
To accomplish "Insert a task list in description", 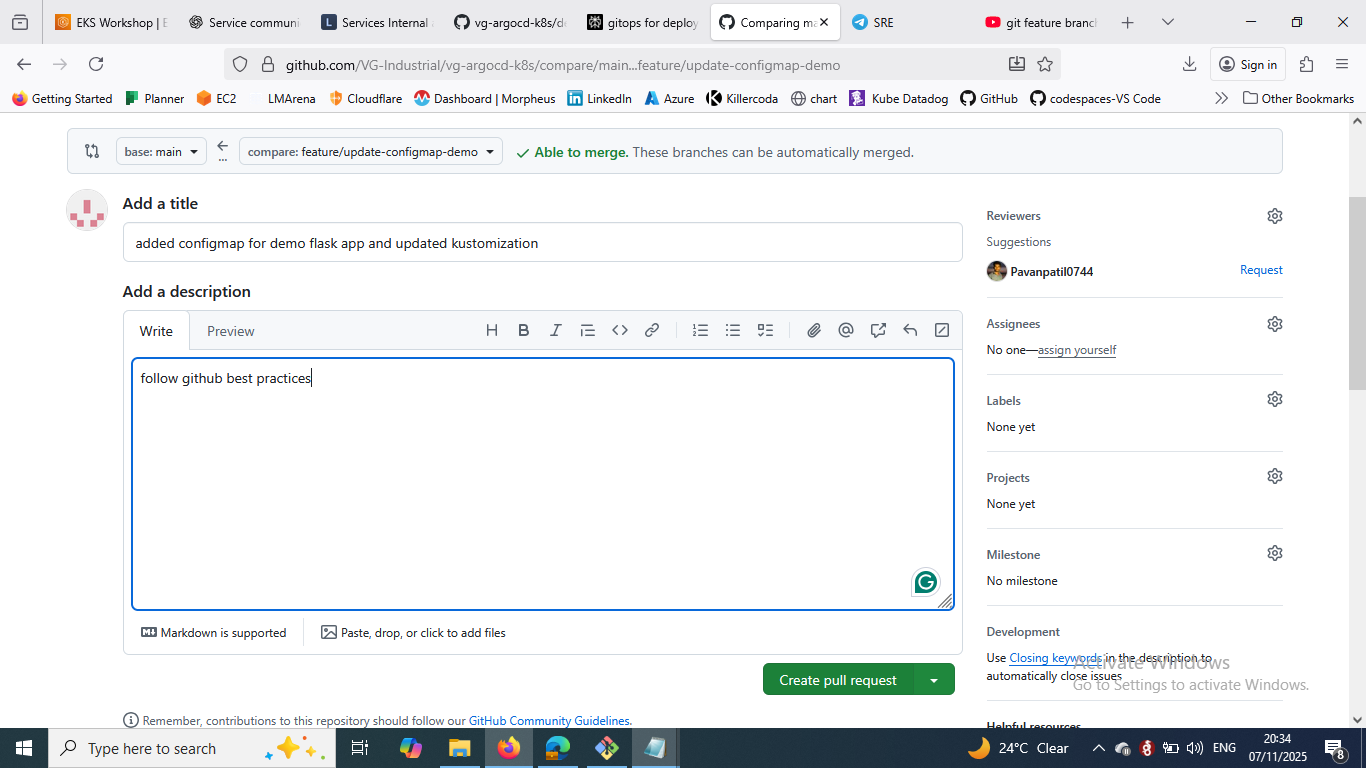I will point(765,330).
